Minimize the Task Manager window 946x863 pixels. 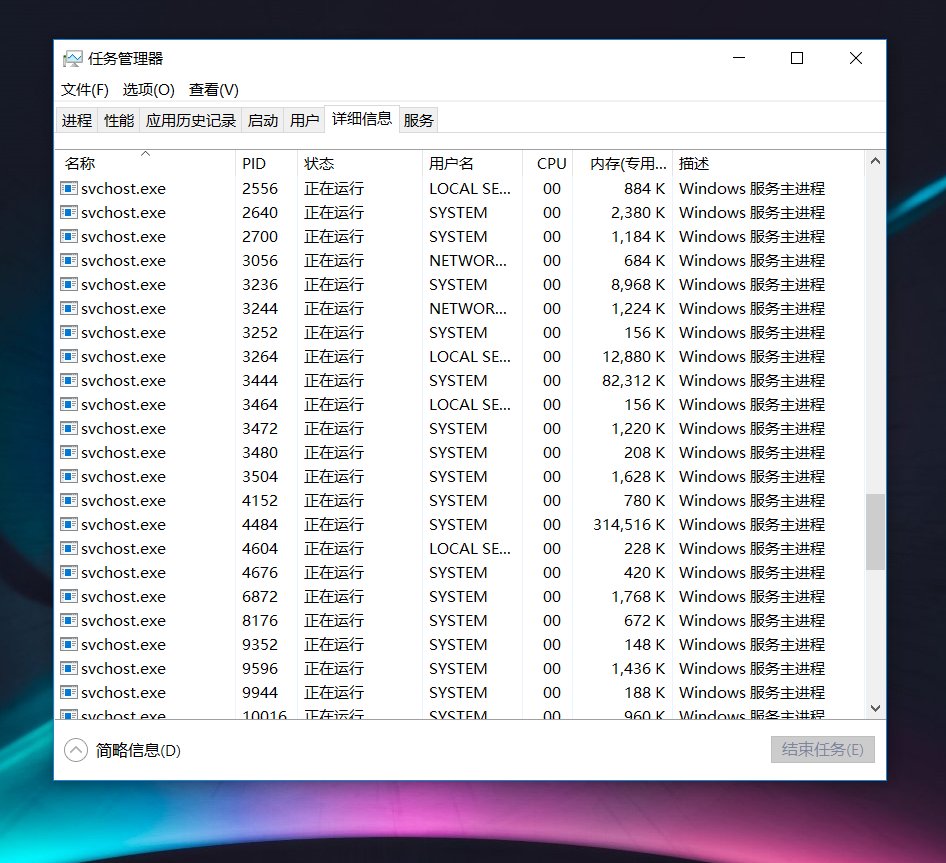click(x=739, y=58)
